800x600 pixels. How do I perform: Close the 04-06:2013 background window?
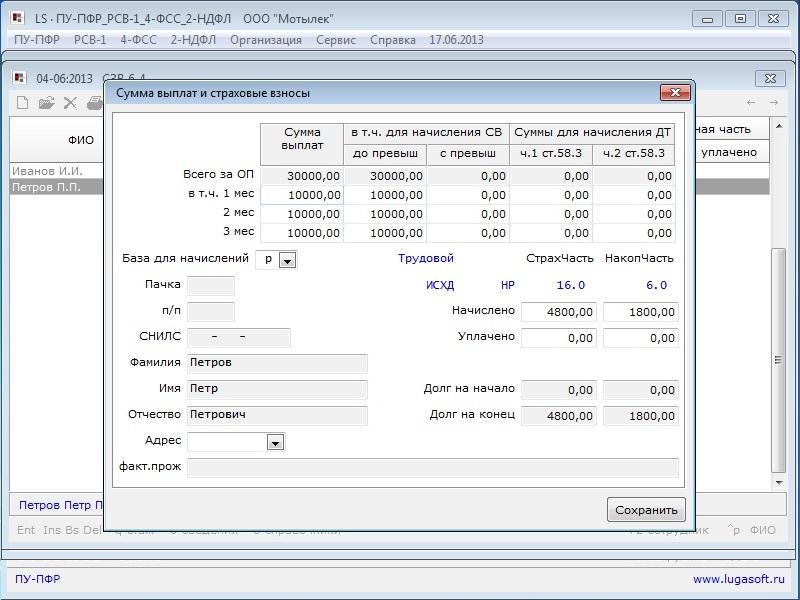(x=770, y=79)
